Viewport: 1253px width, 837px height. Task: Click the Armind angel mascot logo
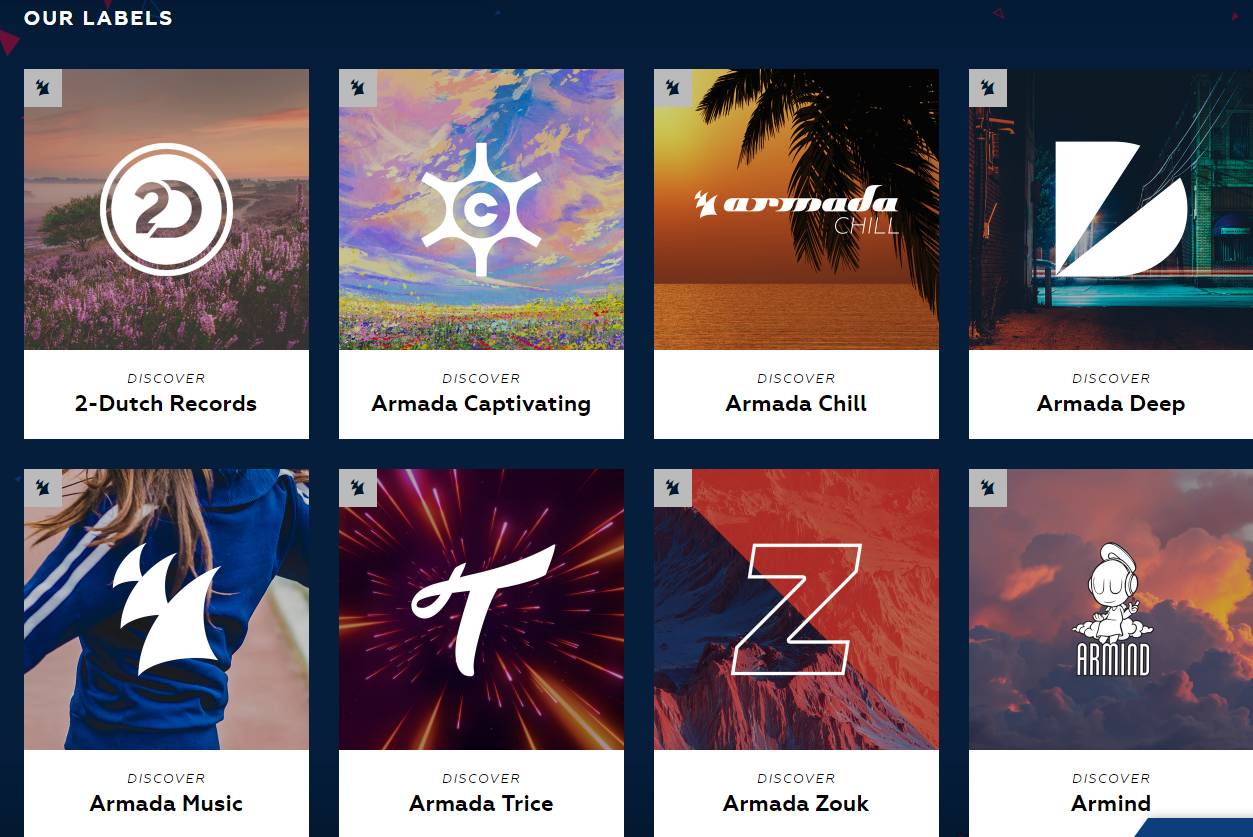(1112, 609)
